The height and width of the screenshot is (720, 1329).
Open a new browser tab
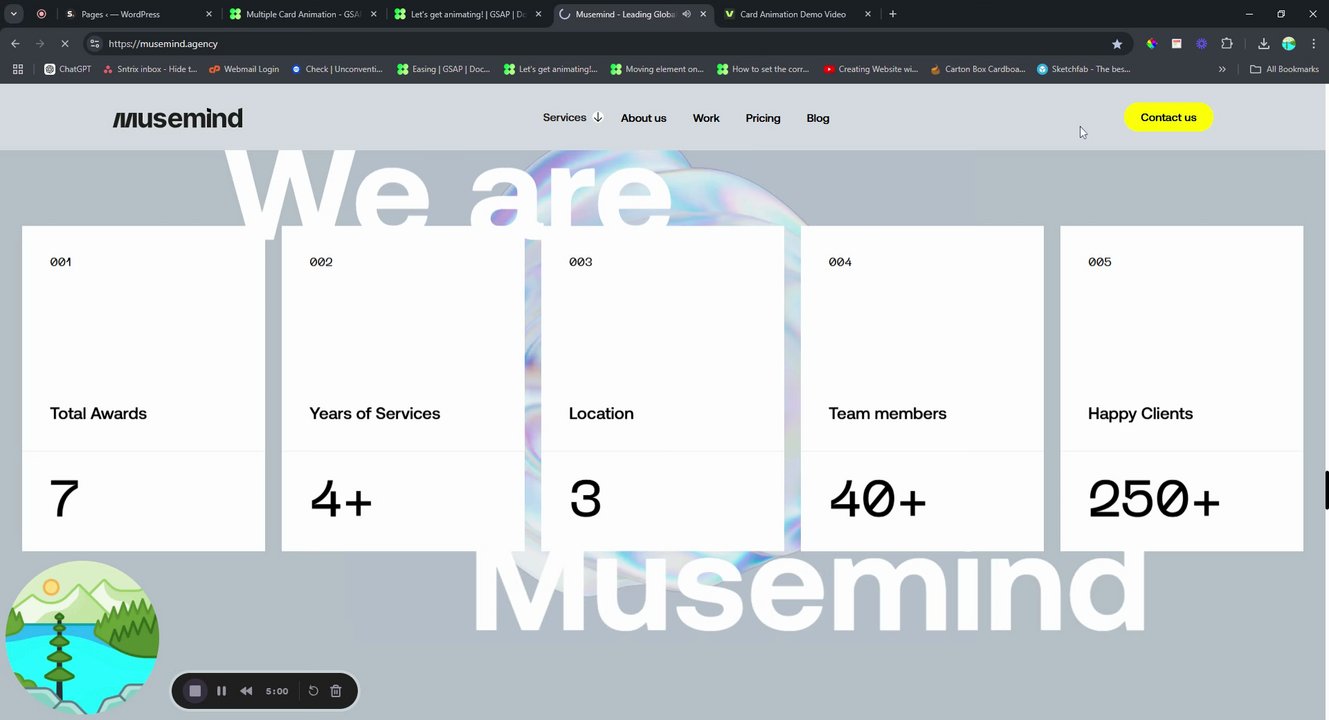892,14
